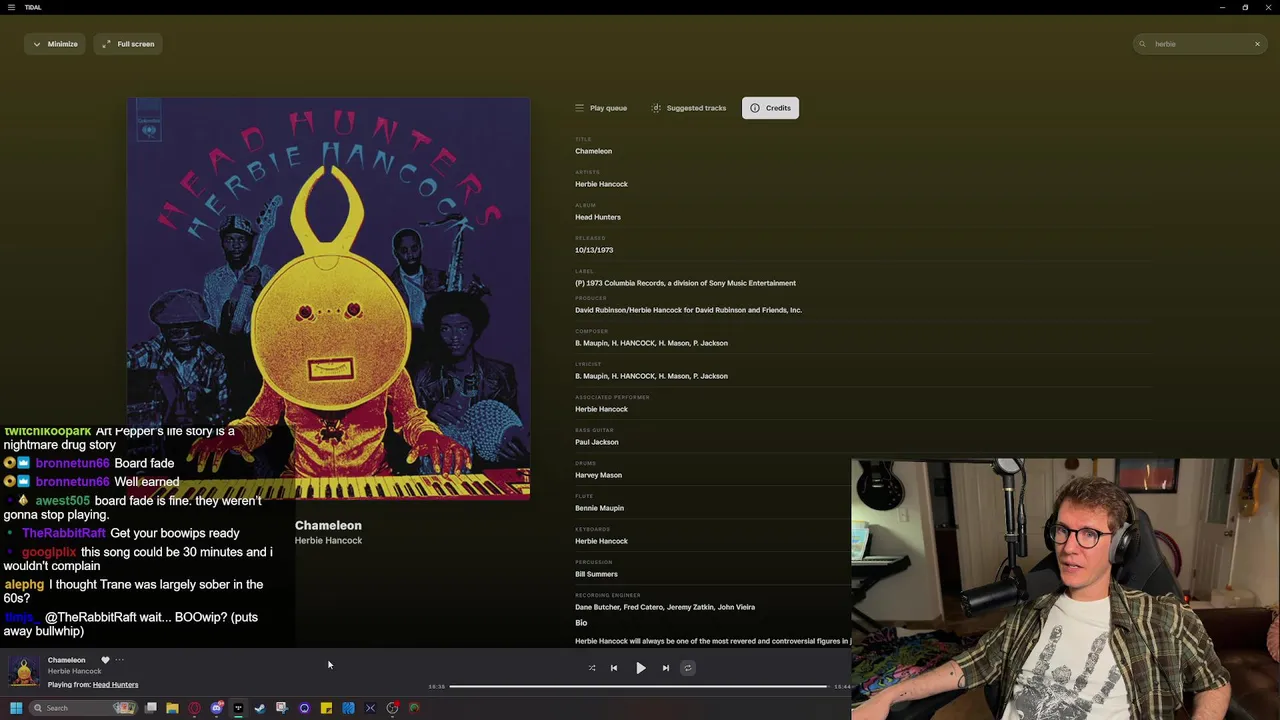
Task: Select the Credits tab
Action: pos(770,108)
